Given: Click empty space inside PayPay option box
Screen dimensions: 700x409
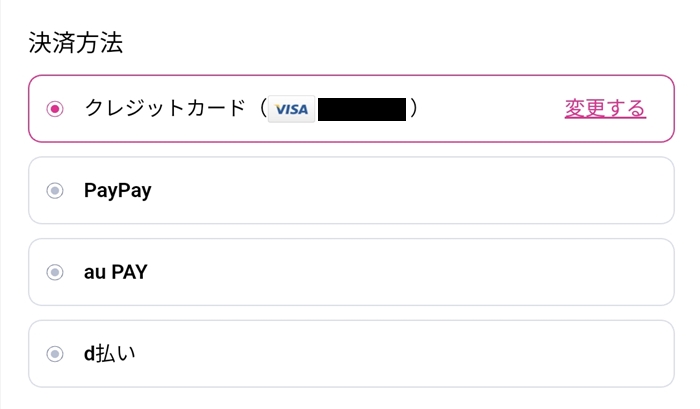Looking at the screenshot, I should pyautogui.click(x=400, y=190).
